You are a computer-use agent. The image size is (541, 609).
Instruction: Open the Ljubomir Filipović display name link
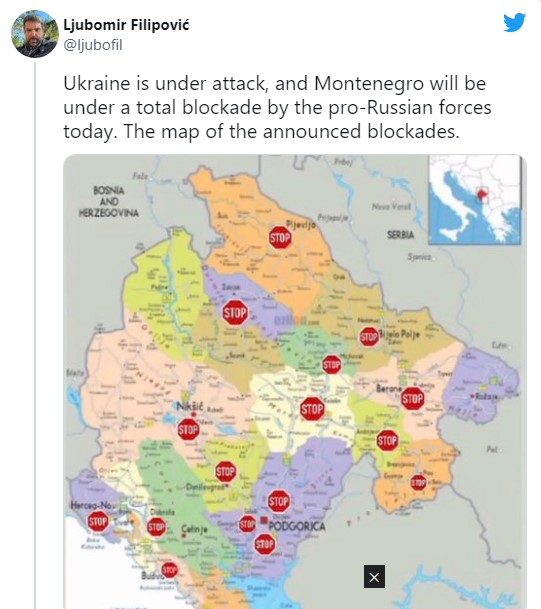pos(126,25)
